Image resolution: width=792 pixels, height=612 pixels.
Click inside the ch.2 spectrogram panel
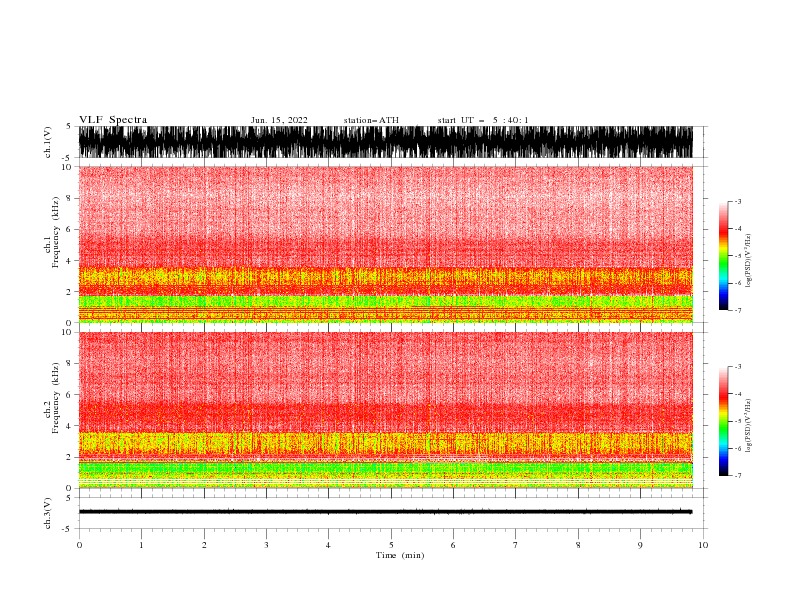point(385,410)
